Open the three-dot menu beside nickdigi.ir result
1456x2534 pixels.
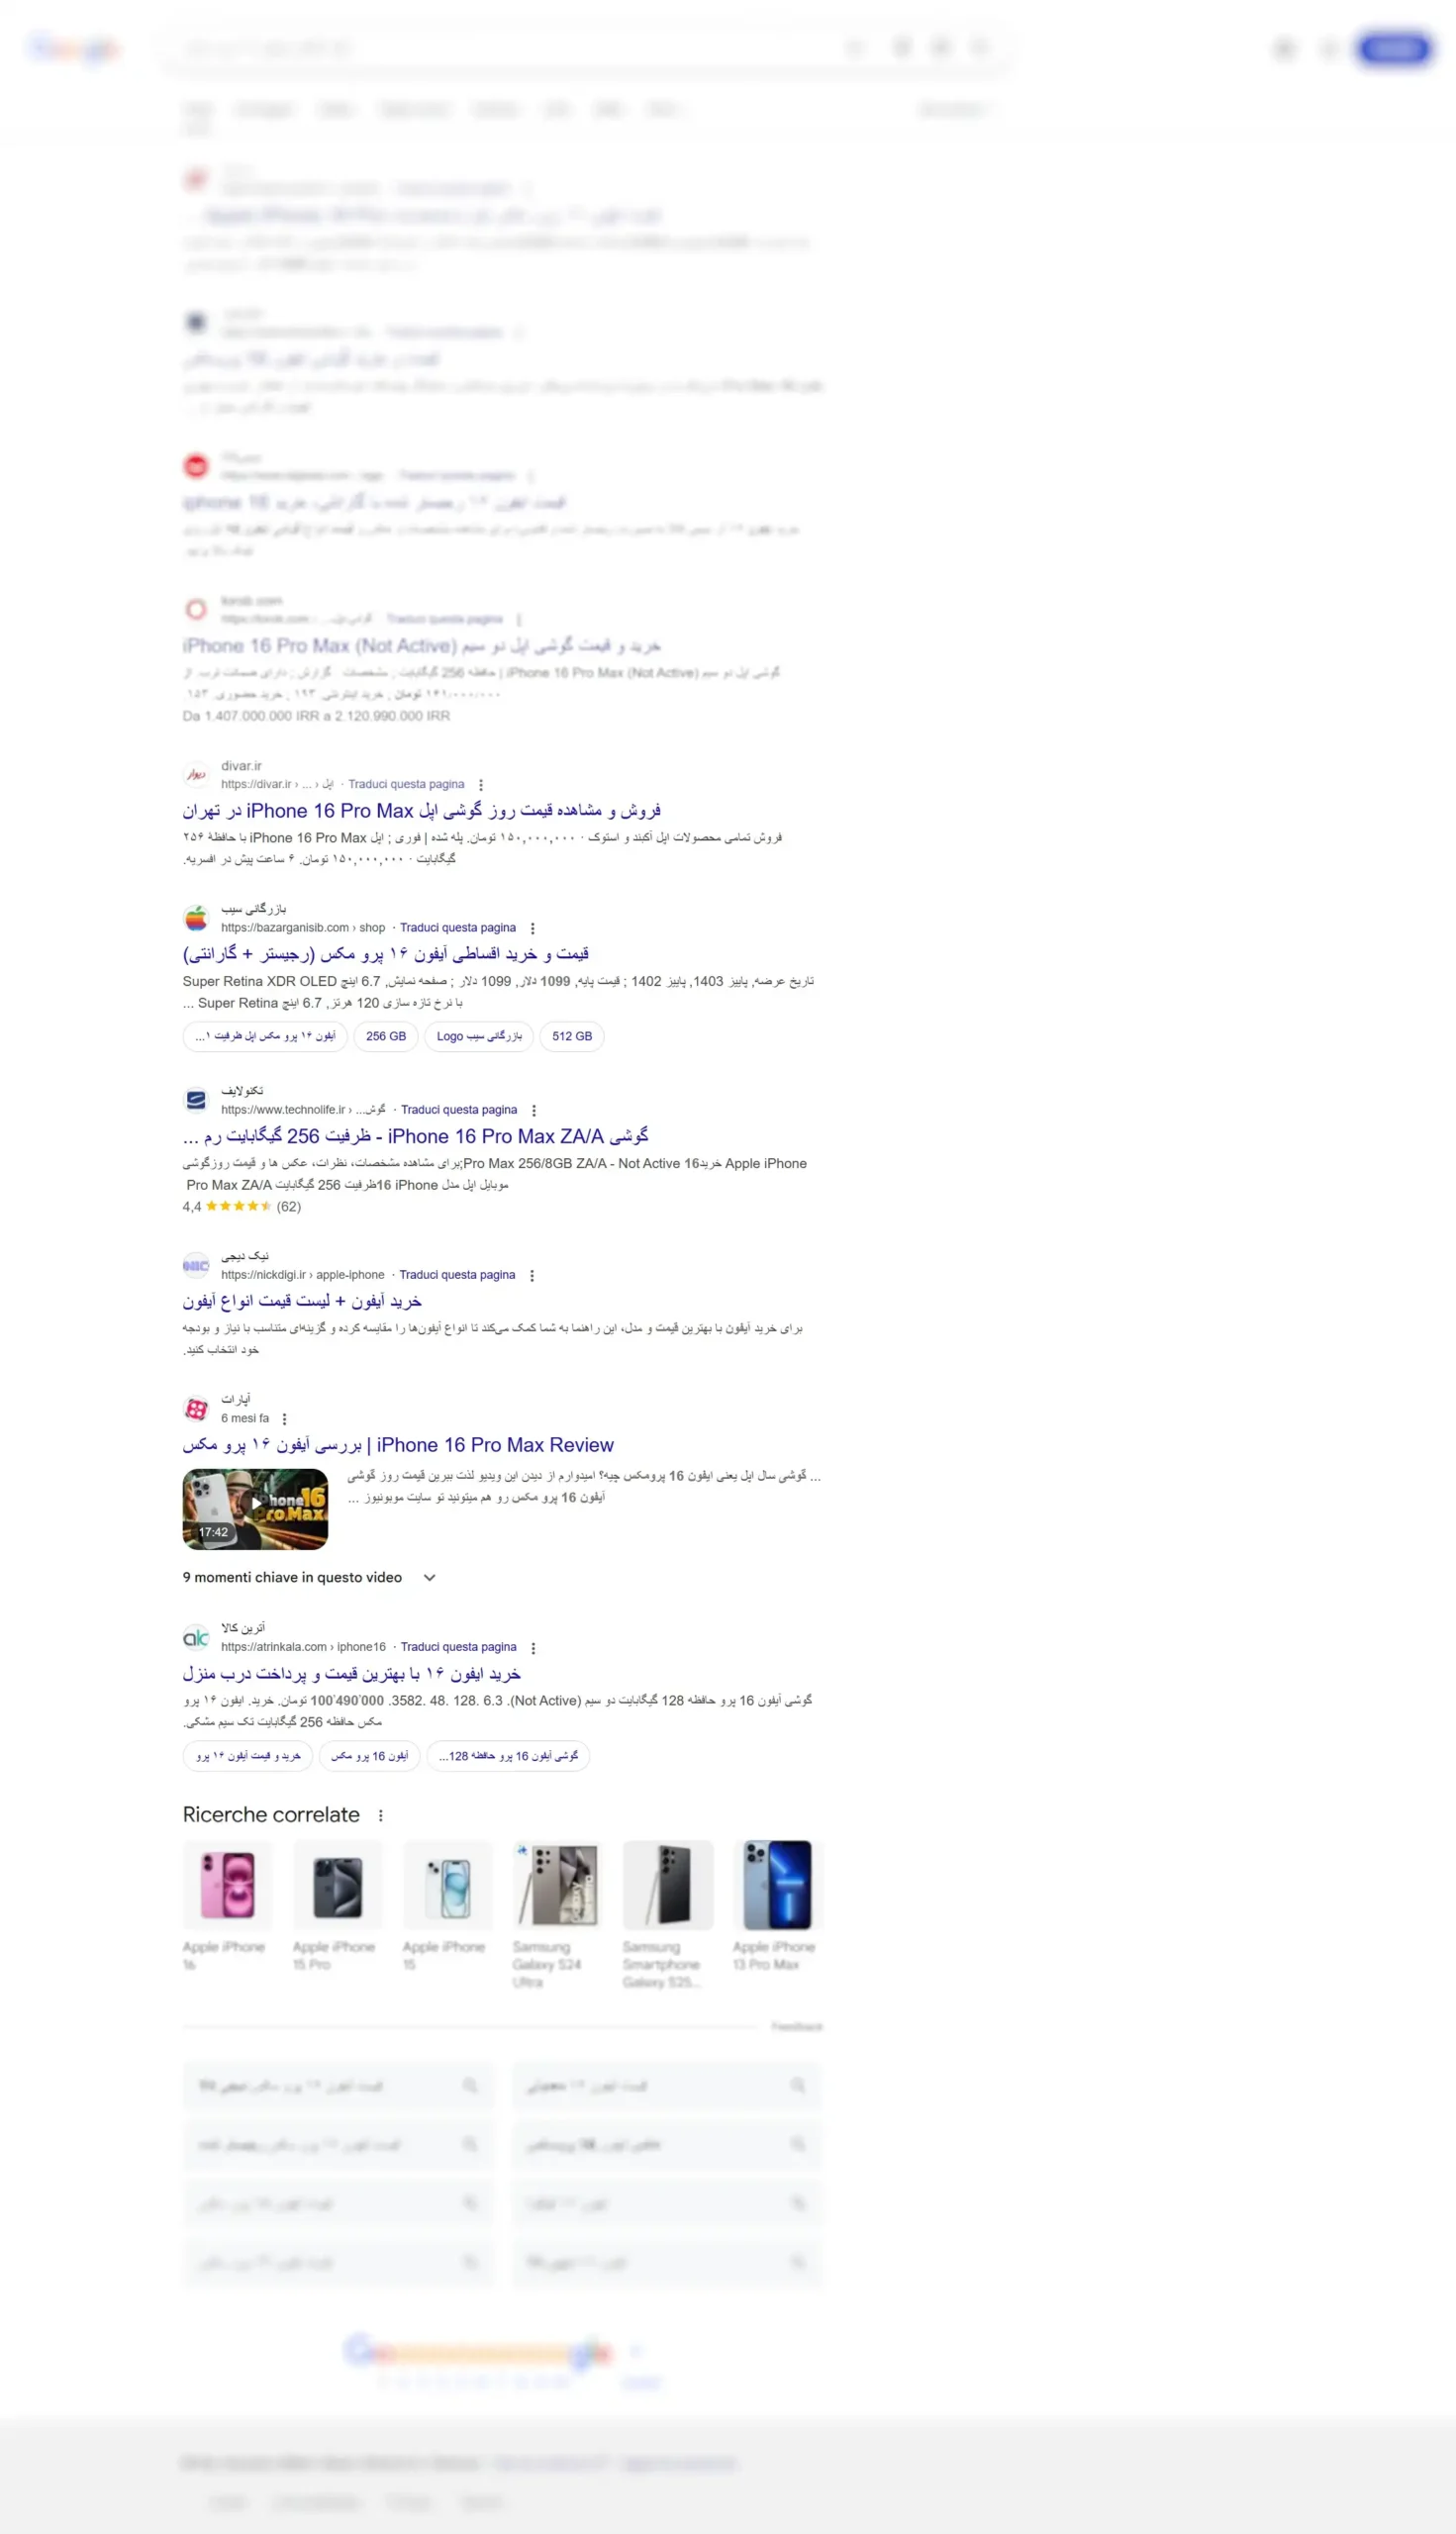(532, 1275)
